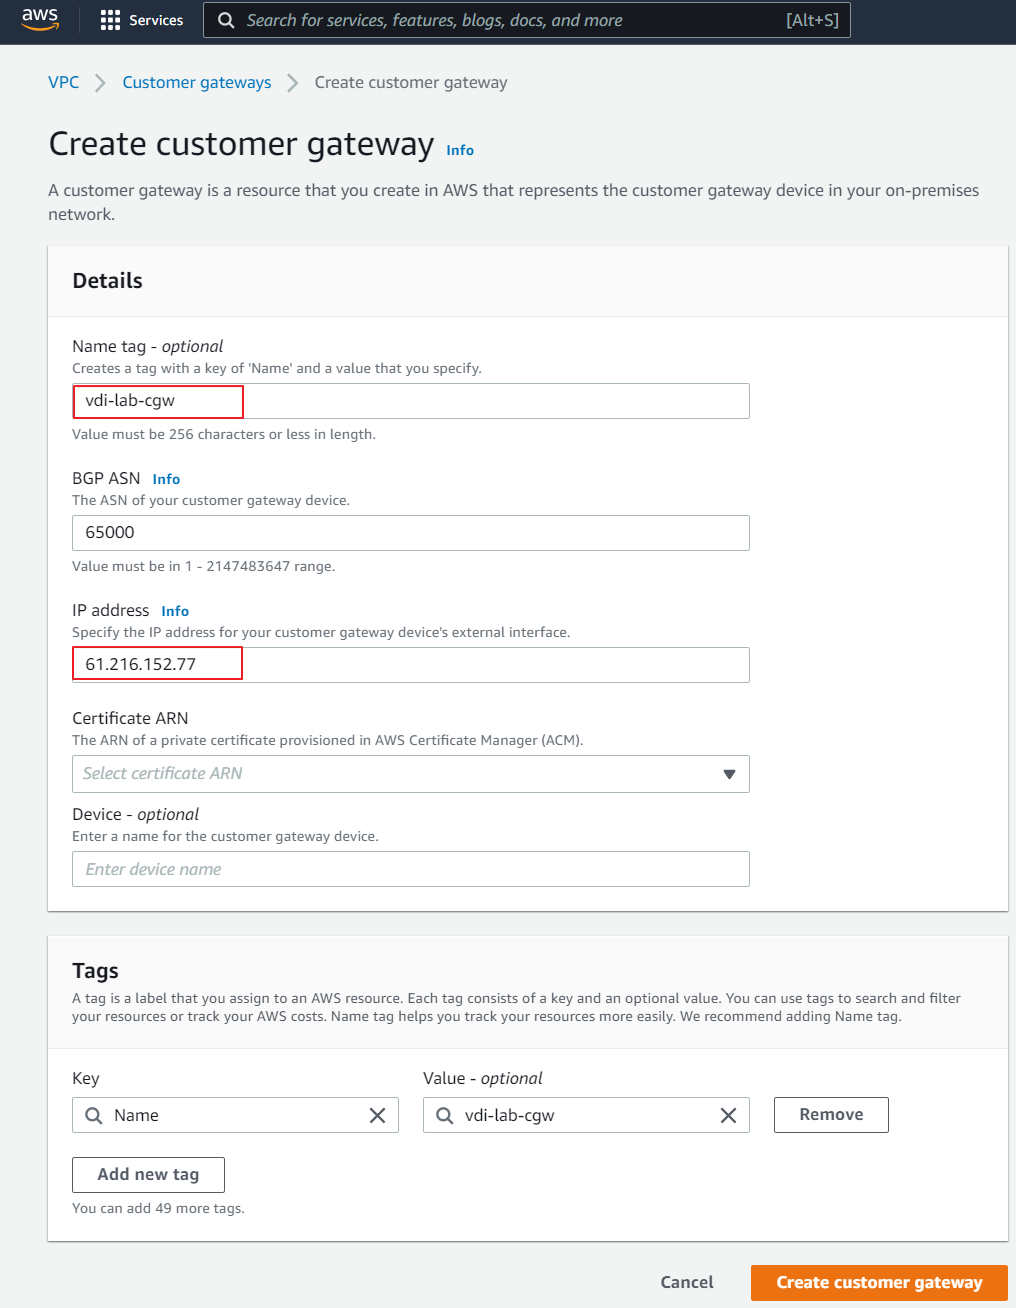The height and width of the screenshot is (1308, 1016).
Task: Clear the tag value vdi-lab-cgw
Action: [x=728, y=1116]
